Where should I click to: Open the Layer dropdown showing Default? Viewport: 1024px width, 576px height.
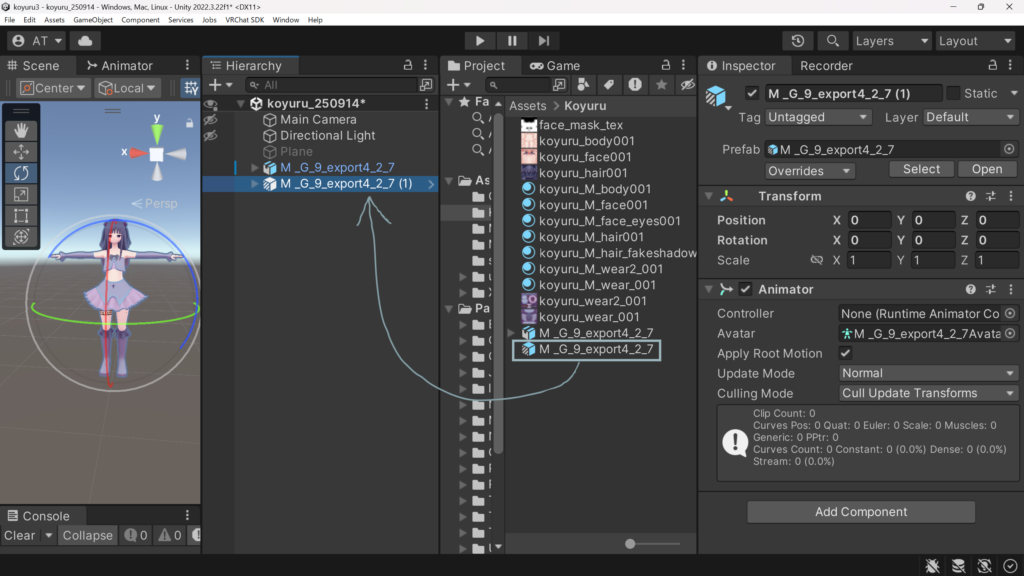(970, 117)
